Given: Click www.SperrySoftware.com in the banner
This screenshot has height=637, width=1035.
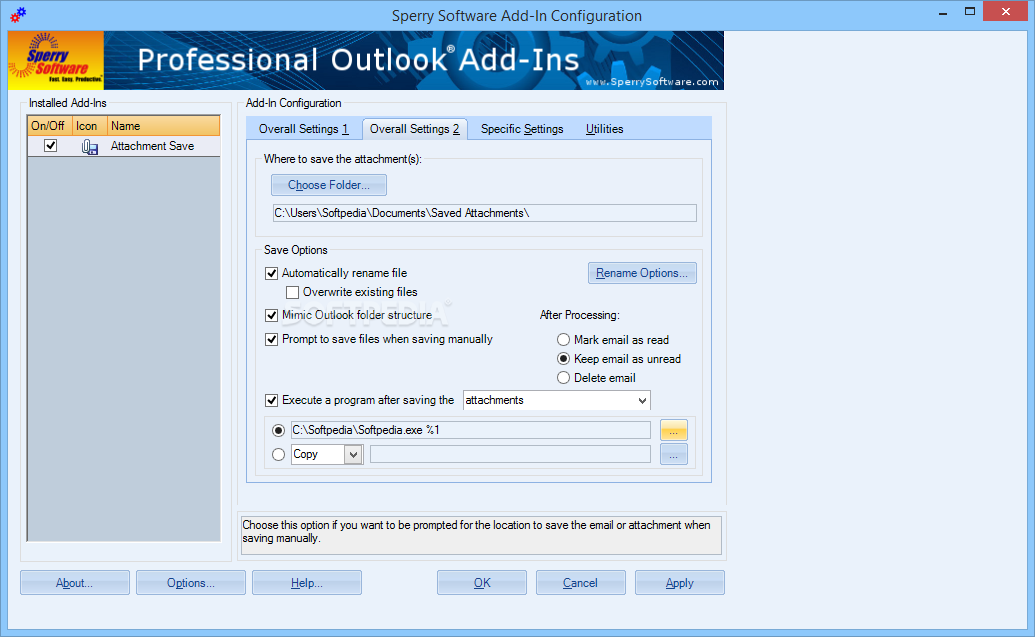Looking at the screenshot, I should pyautogui.click(x=652, y=82).
